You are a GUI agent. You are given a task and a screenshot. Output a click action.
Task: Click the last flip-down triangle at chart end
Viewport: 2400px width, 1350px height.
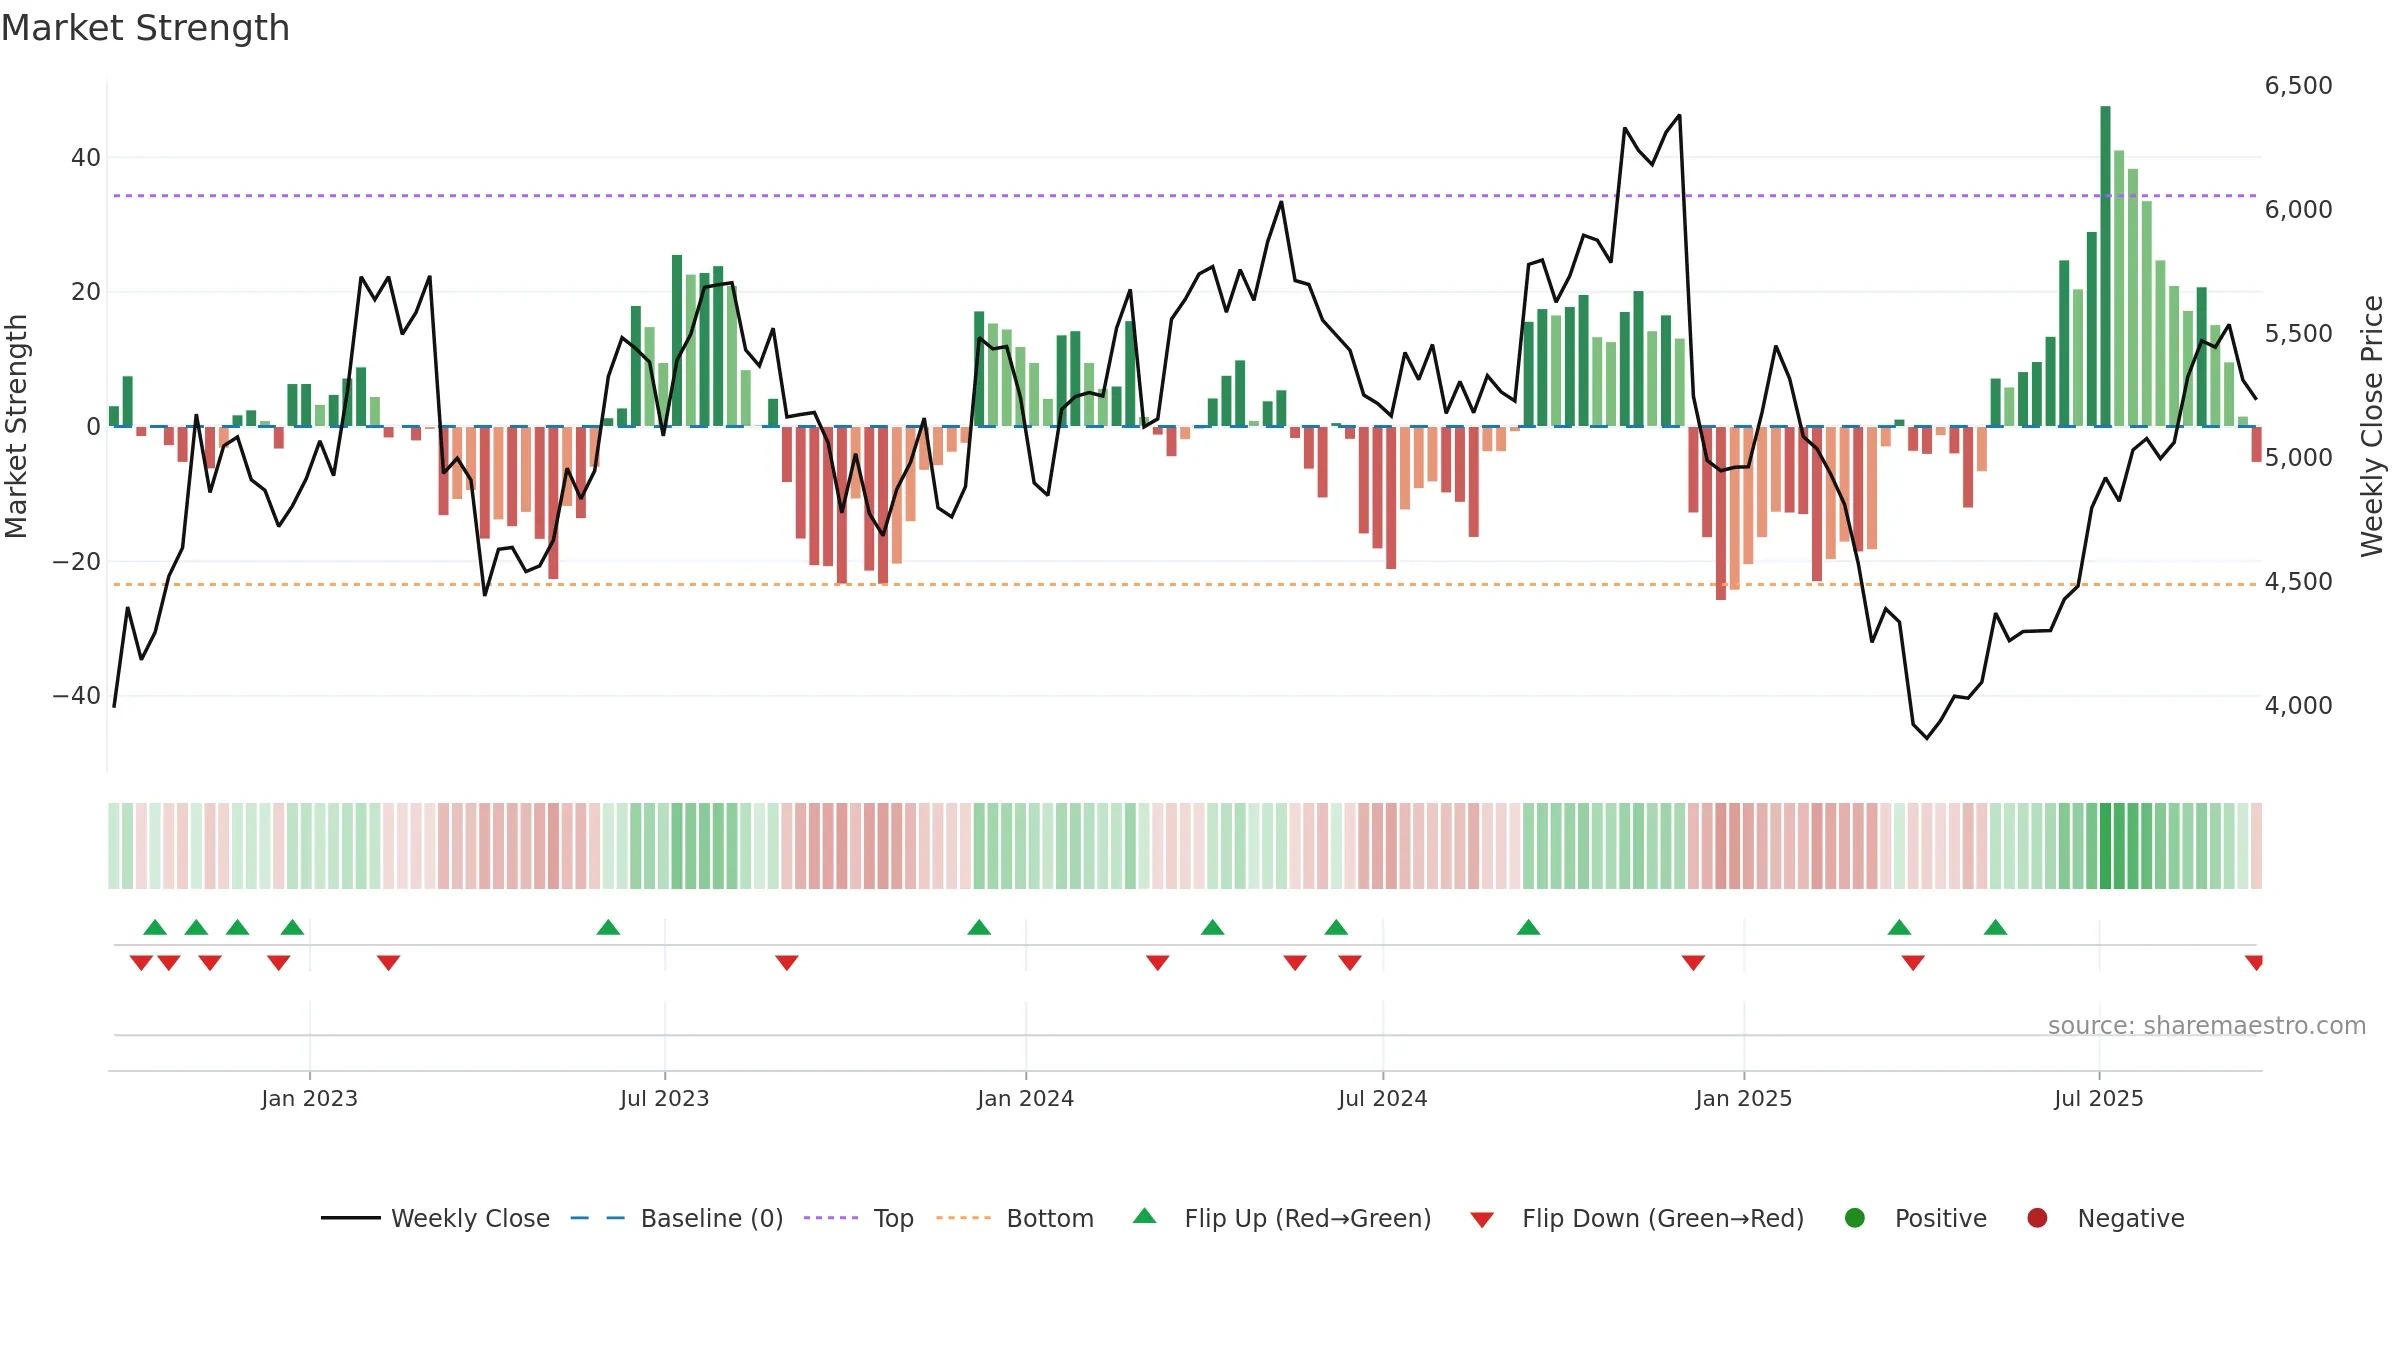tap(2255, 963)
